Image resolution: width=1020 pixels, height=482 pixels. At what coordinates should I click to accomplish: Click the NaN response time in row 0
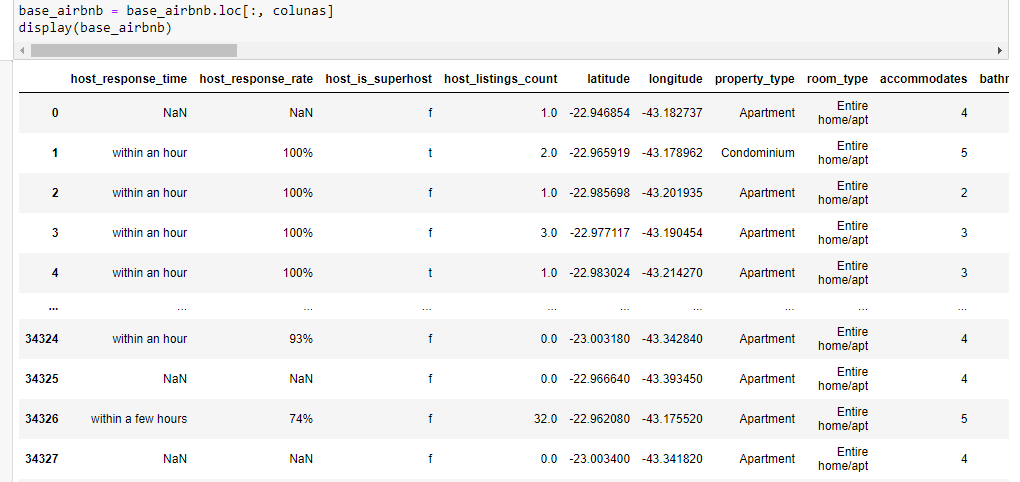pyautogui.click(x=175, y=113)
